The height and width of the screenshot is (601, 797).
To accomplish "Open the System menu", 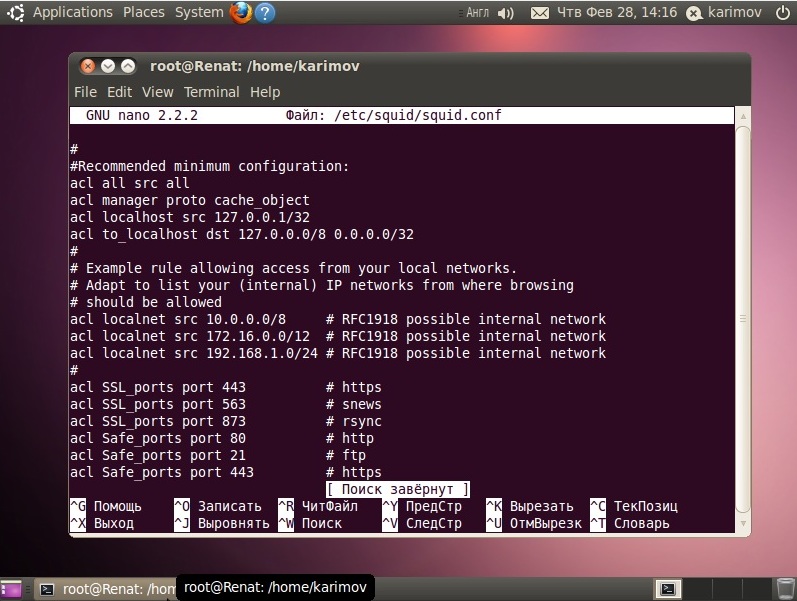I will 199,12.
